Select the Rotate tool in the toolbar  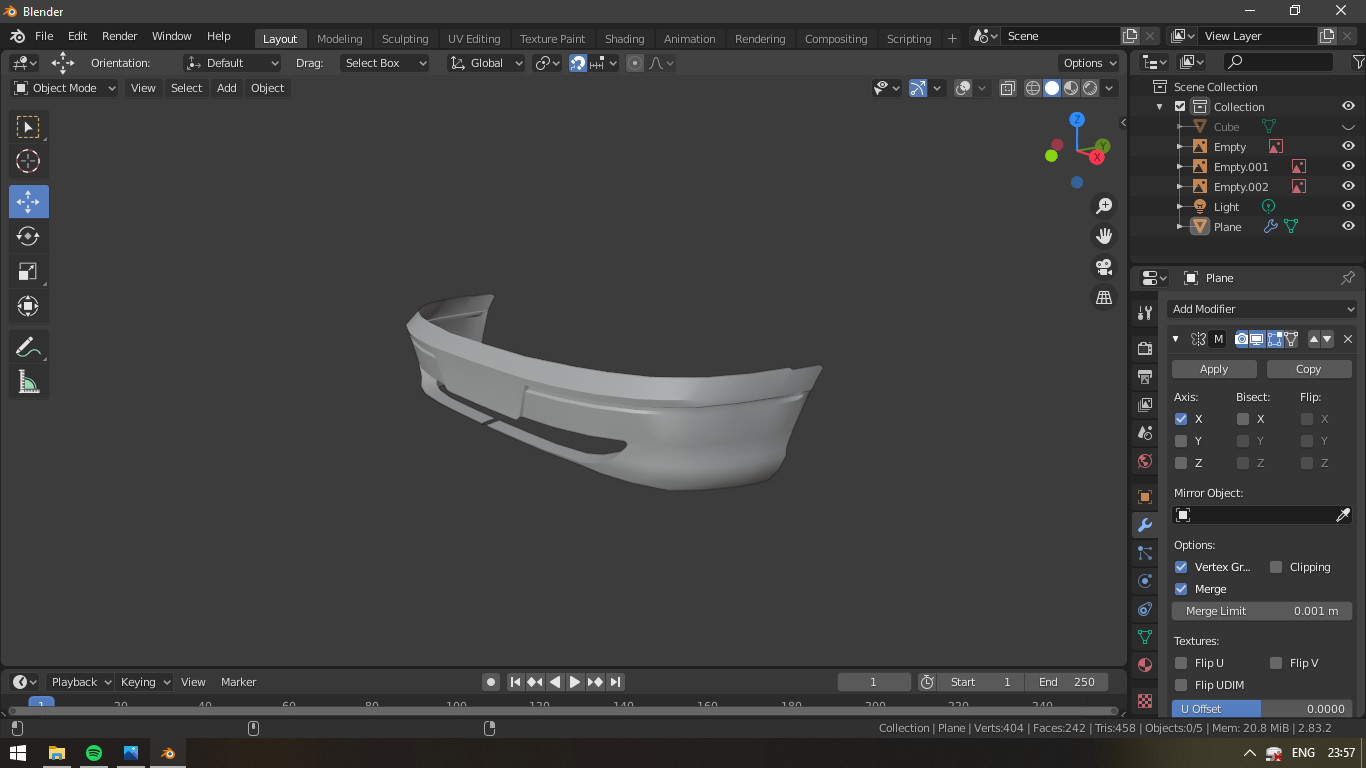click(x=28, y=236)
